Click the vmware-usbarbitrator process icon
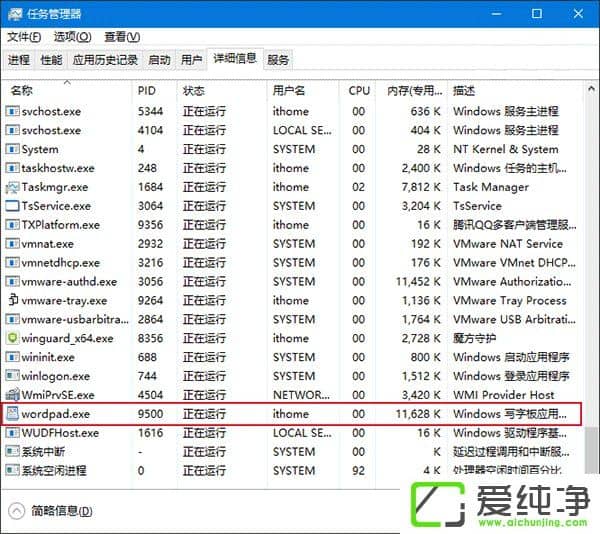 (12, 319)
